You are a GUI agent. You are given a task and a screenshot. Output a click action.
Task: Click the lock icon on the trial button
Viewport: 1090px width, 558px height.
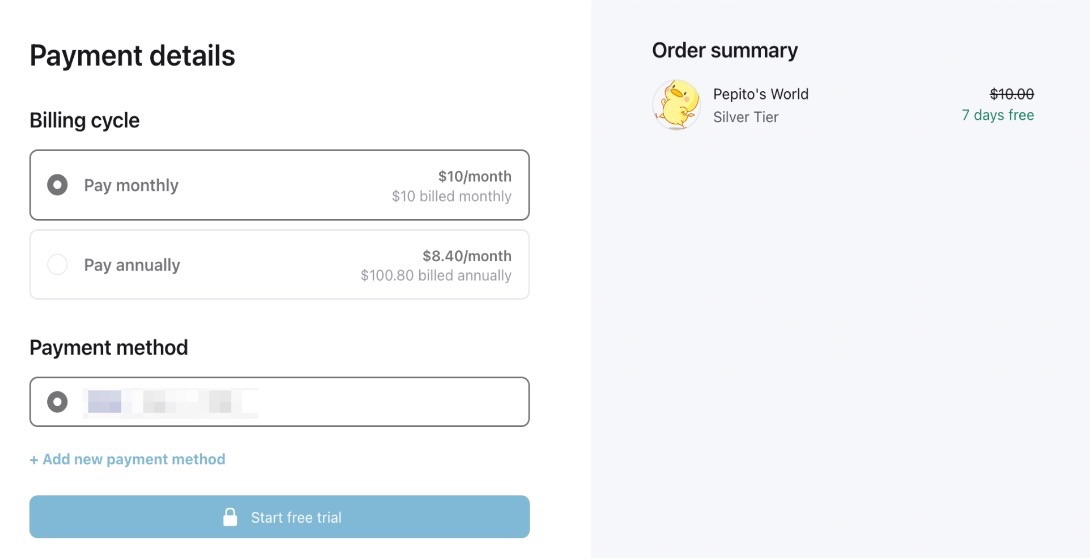pos(230,517)
